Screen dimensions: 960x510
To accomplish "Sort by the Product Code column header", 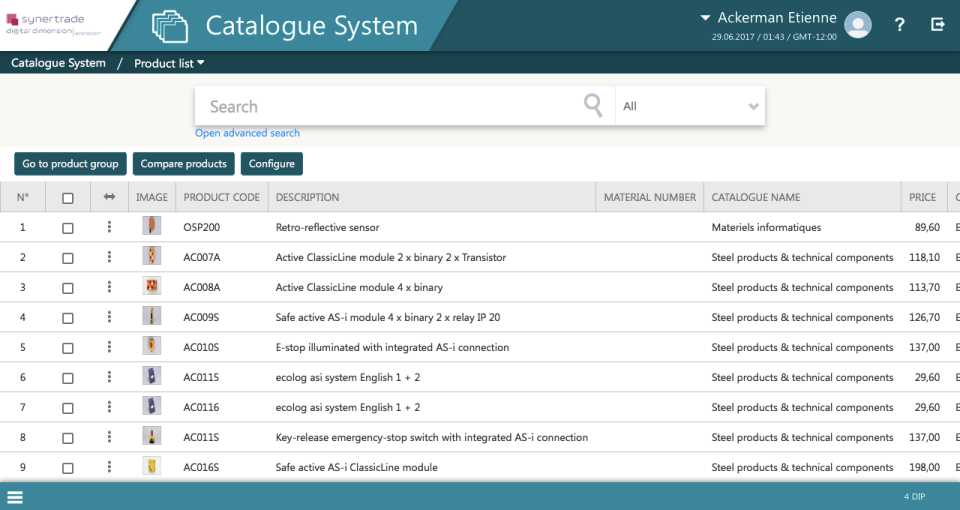I will (x=221, y=198).
